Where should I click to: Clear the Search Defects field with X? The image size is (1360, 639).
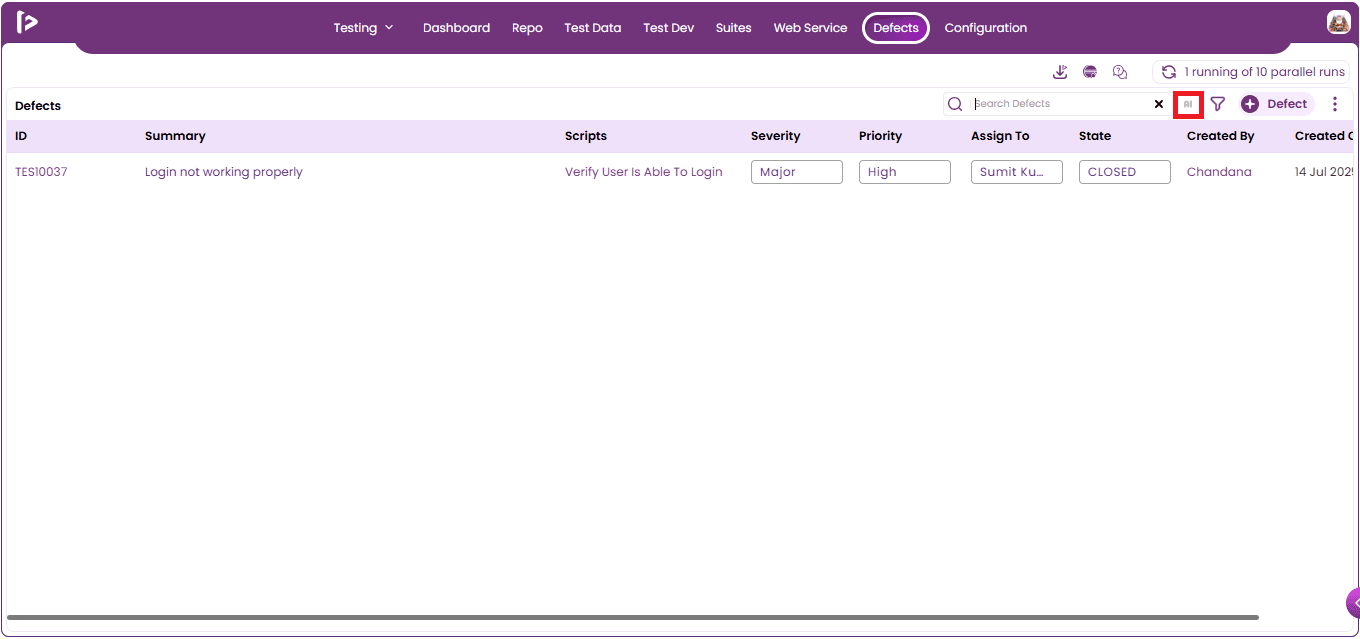click(x=1159, y=104)
